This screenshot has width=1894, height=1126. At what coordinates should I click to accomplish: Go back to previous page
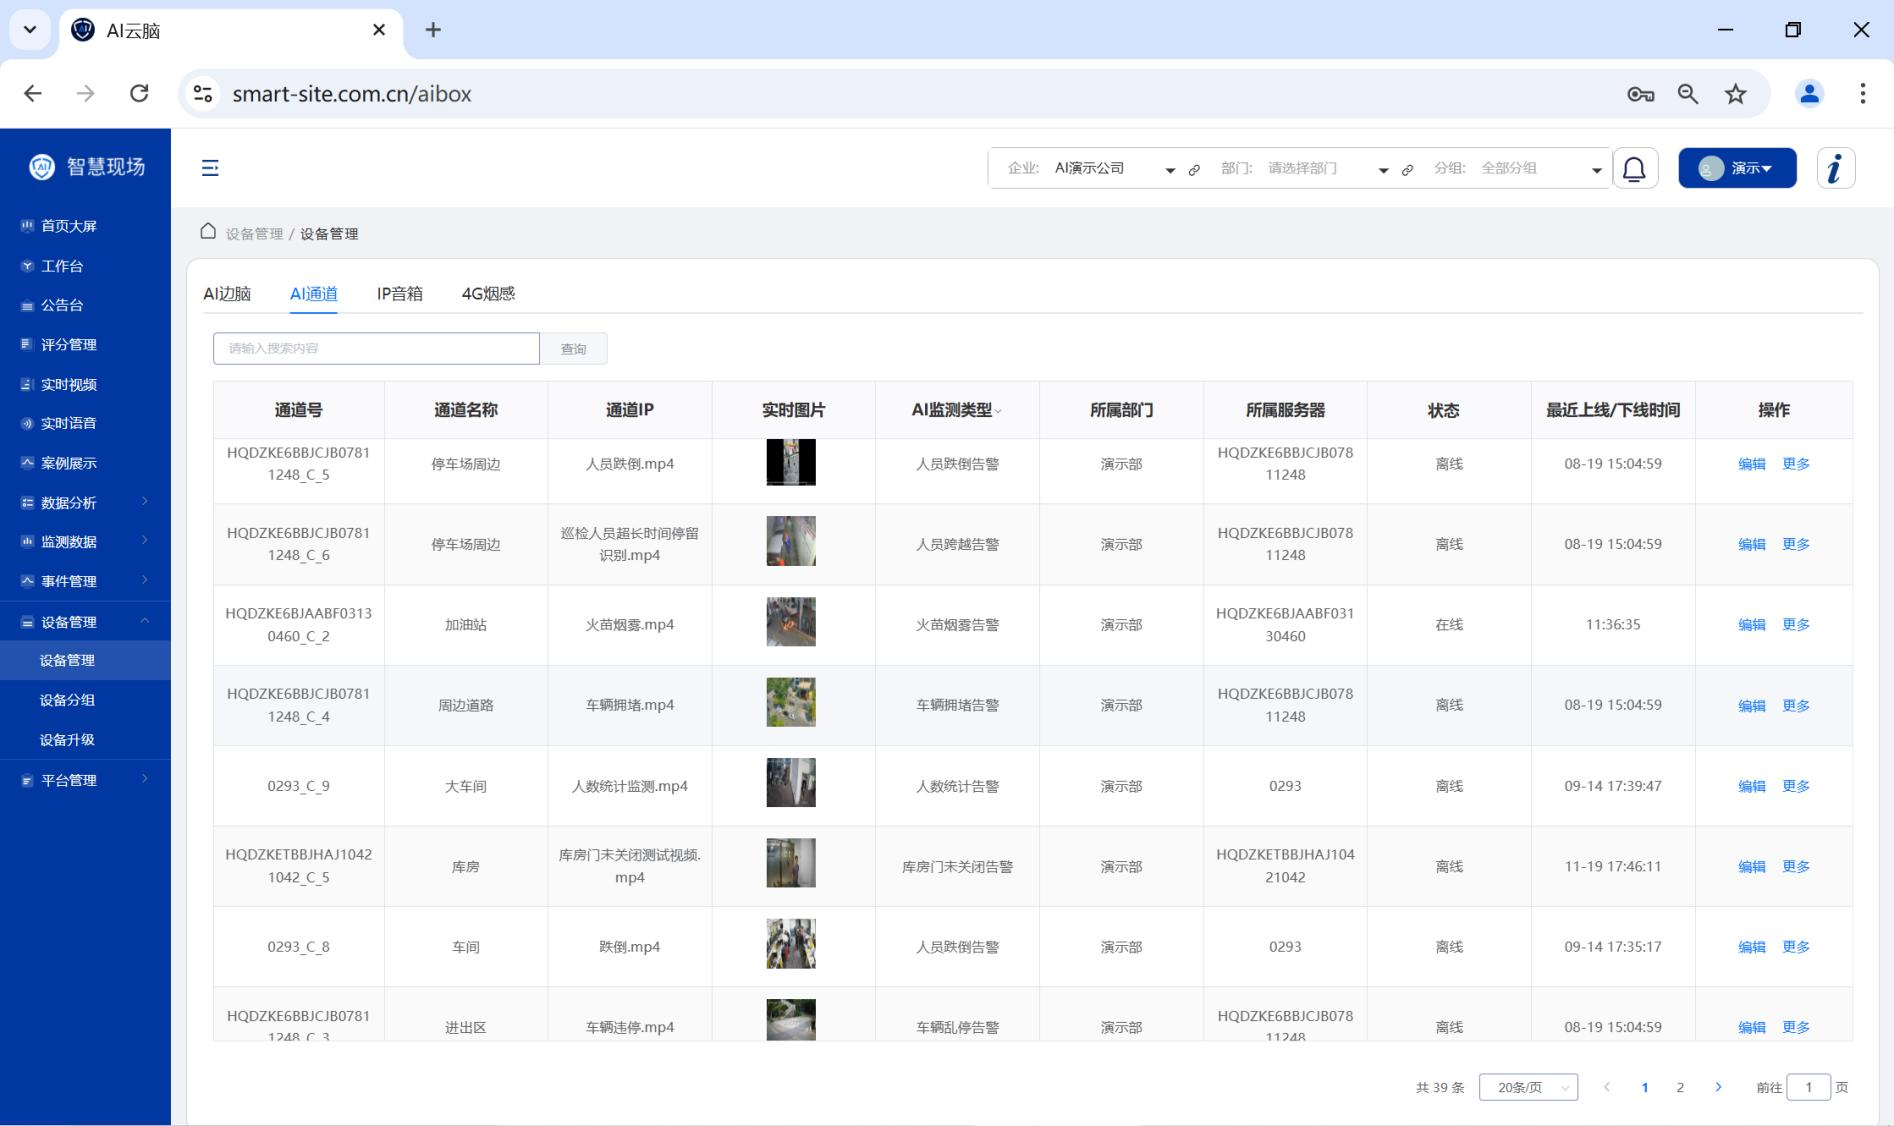click(x=33, y=94)
